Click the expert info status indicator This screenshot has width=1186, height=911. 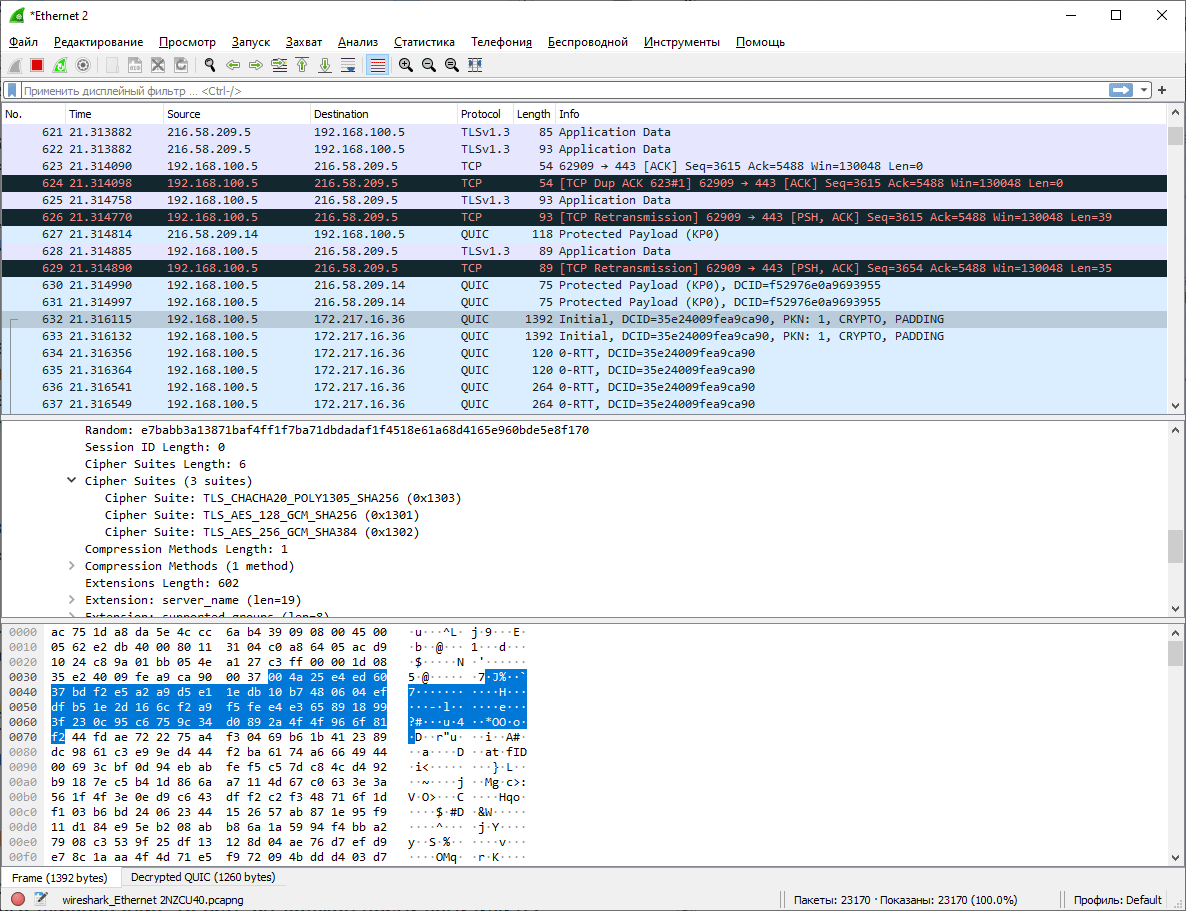pos(18,899)
